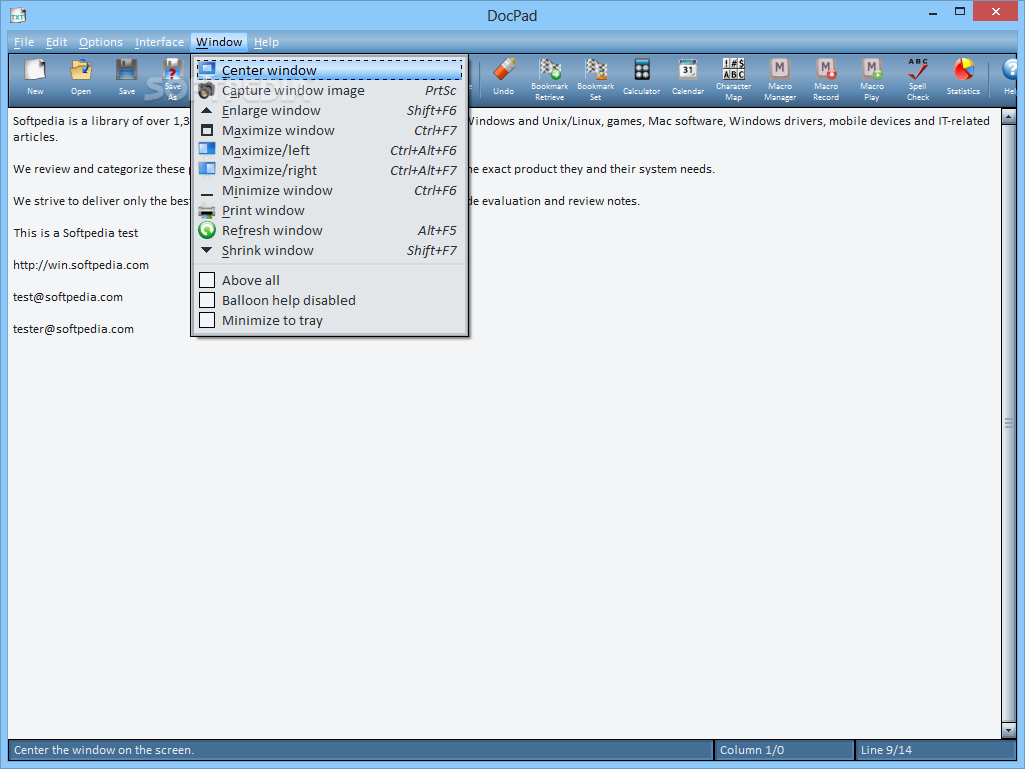The width and height of the screenshot is (1025, 769).
Task: Select Minimize window menu entry
Action: [x=330, y=190]
